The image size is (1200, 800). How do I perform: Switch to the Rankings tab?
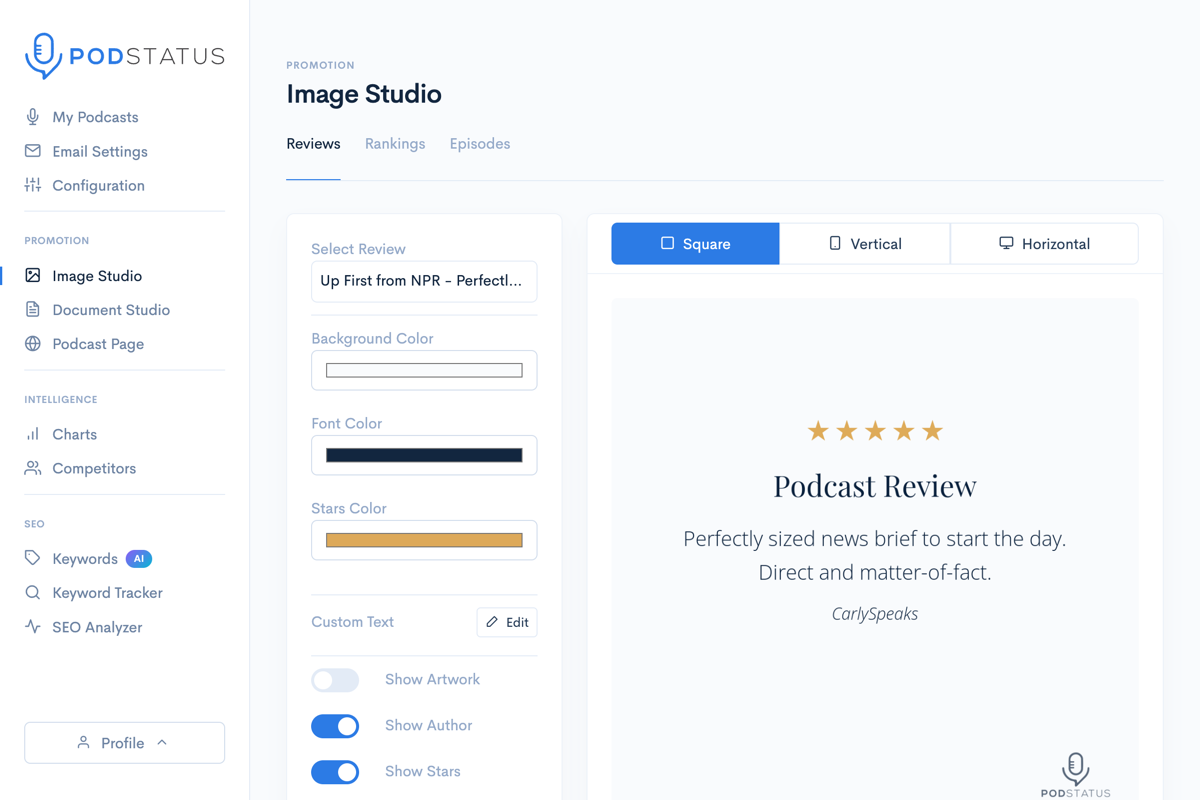(x=395, y=144)
